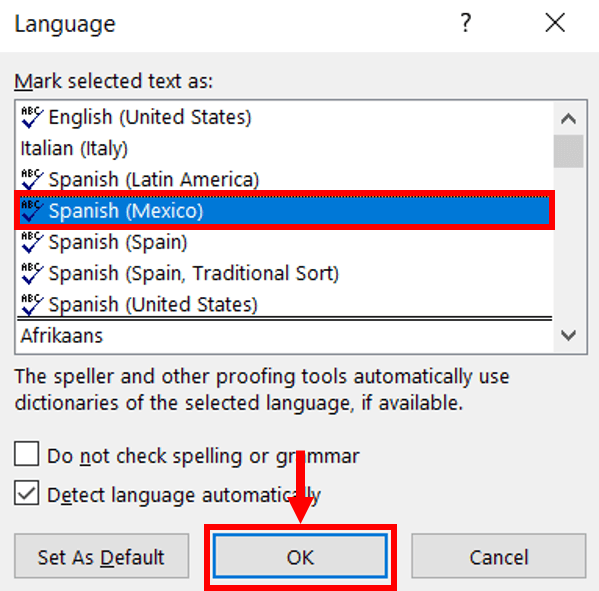Click spell-check icon beside Spanish (Latin America)
Image resolution: width=599 pixels, height=591 pixels.
click(x=32, y=180)
